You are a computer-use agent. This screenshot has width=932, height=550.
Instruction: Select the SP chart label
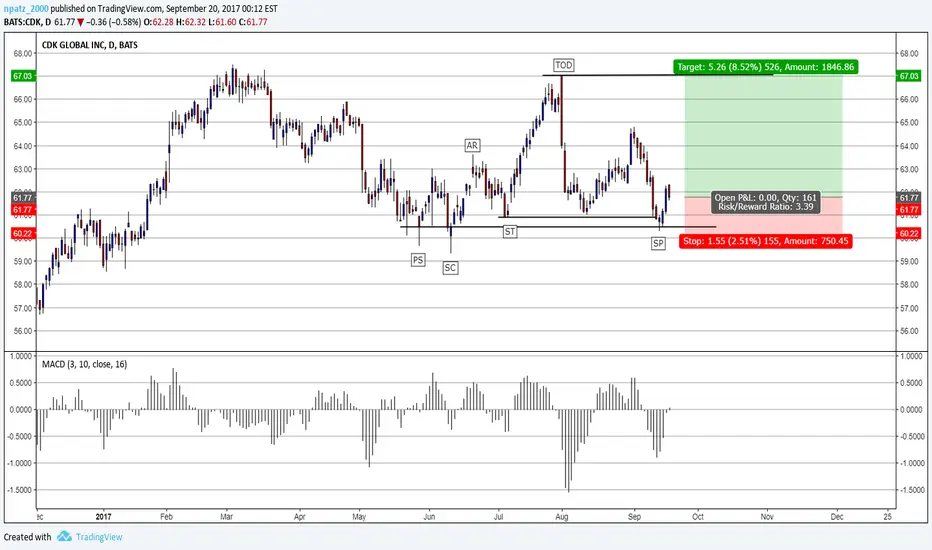click(658, 243)
